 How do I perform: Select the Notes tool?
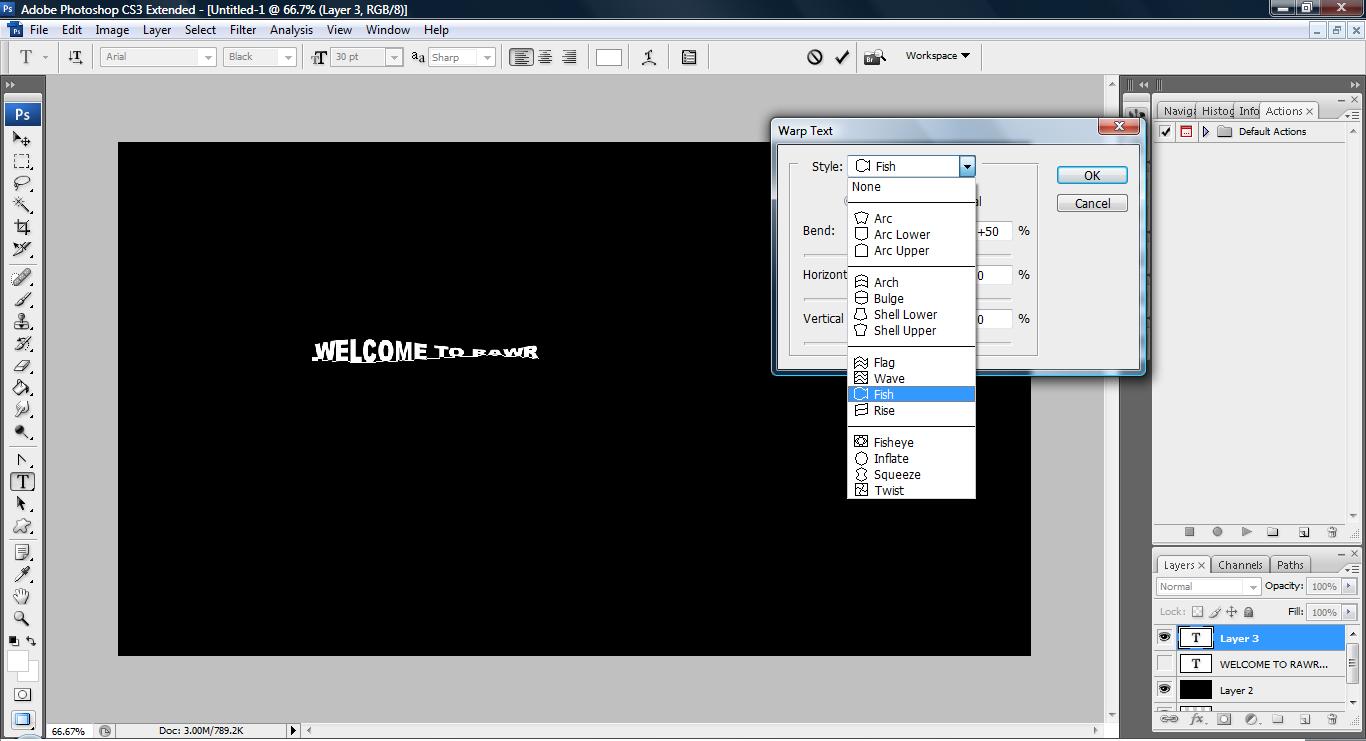(x=22, y=552)
